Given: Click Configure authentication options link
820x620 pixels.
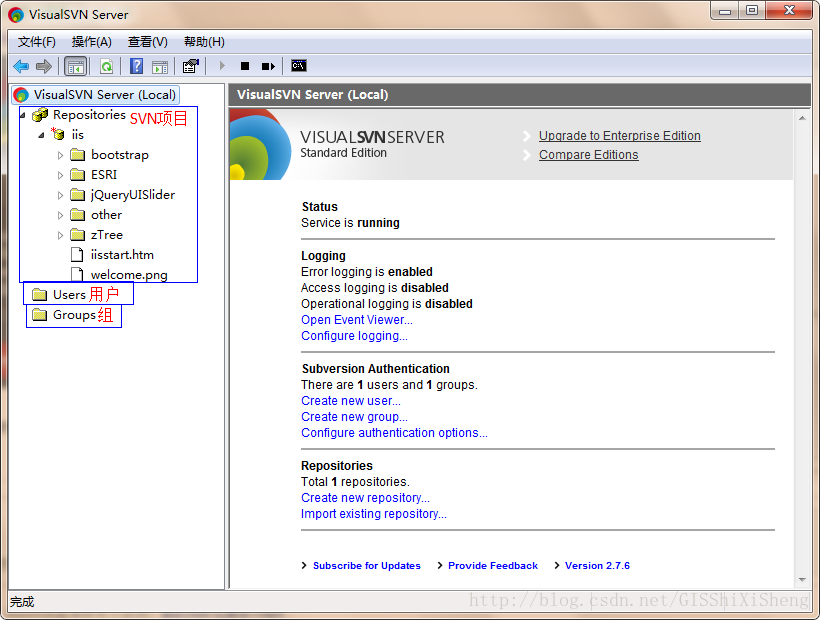Looking at the screenshot, I should (x=394, y=433).
